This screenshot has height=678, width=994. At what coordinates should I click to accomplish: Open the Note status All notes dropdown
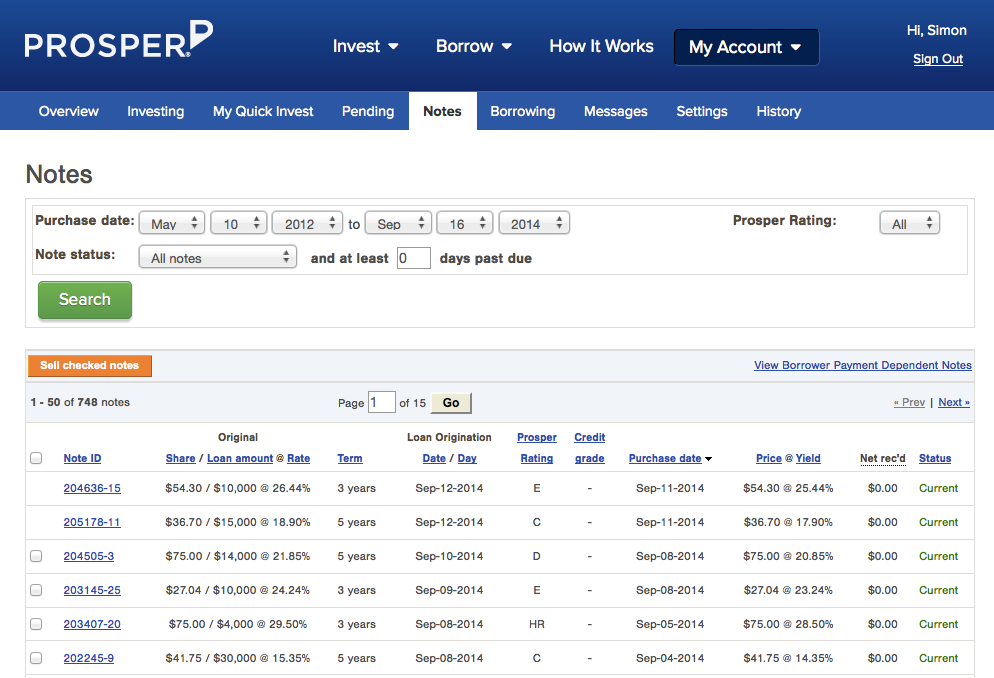217,258
